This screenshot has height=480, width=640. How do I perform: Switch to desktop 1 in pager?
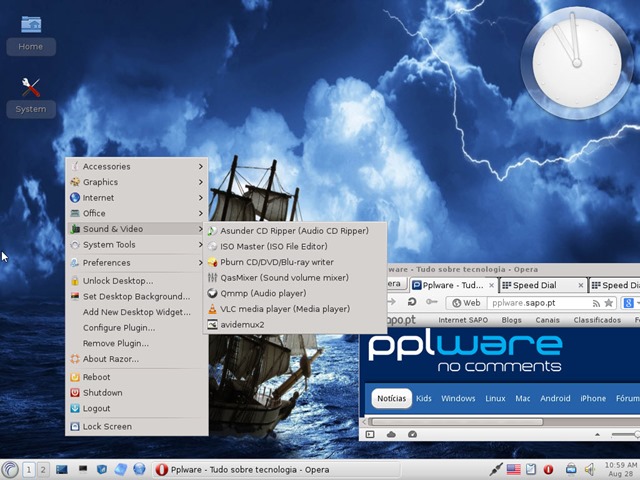[29, 470]
